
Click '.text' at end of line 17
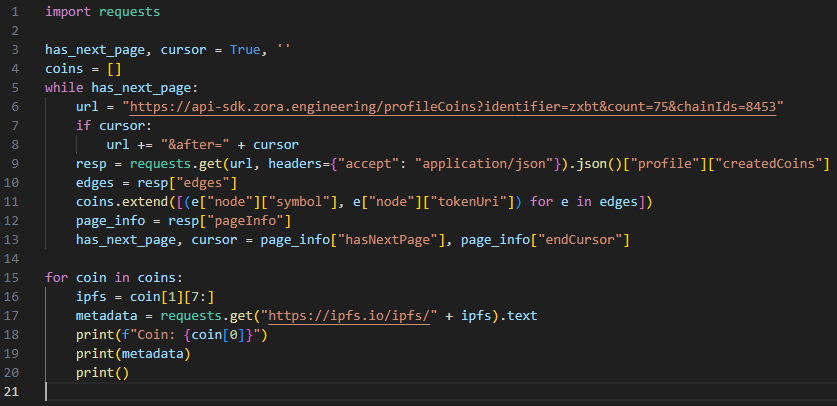[518, 316]
